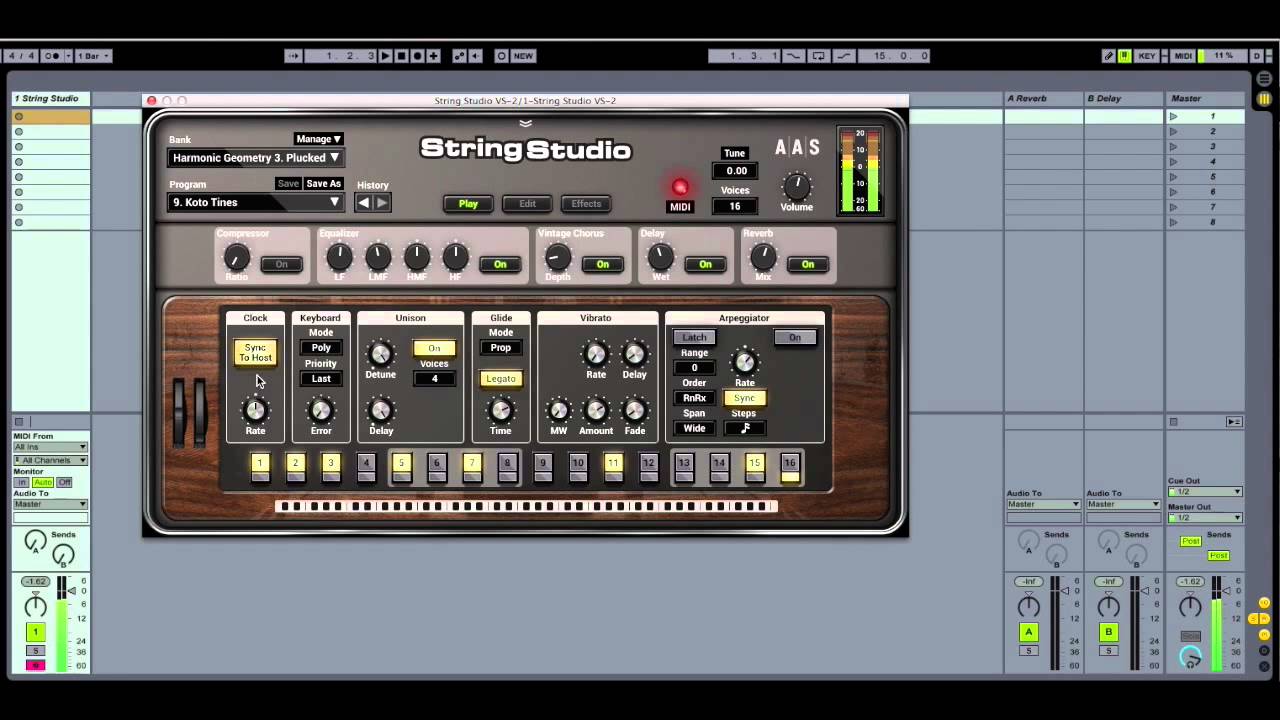1280x720 pixels.
Task: Click track 1 activator button
Action: tap(35, 632)
